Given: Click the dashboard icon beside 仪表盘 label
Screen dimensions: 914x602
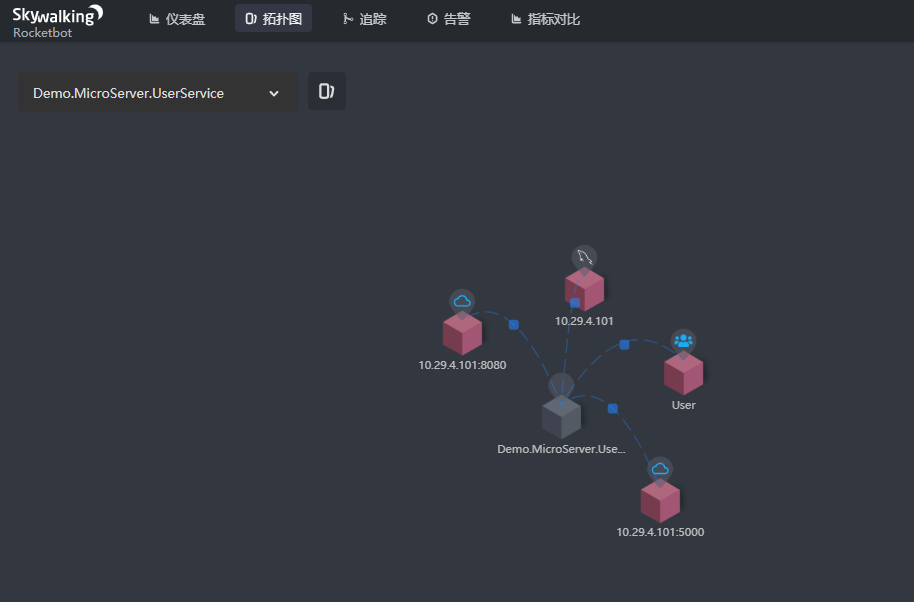Looking at the screenshot, I should pyautogui.click(x=154, y=17).
